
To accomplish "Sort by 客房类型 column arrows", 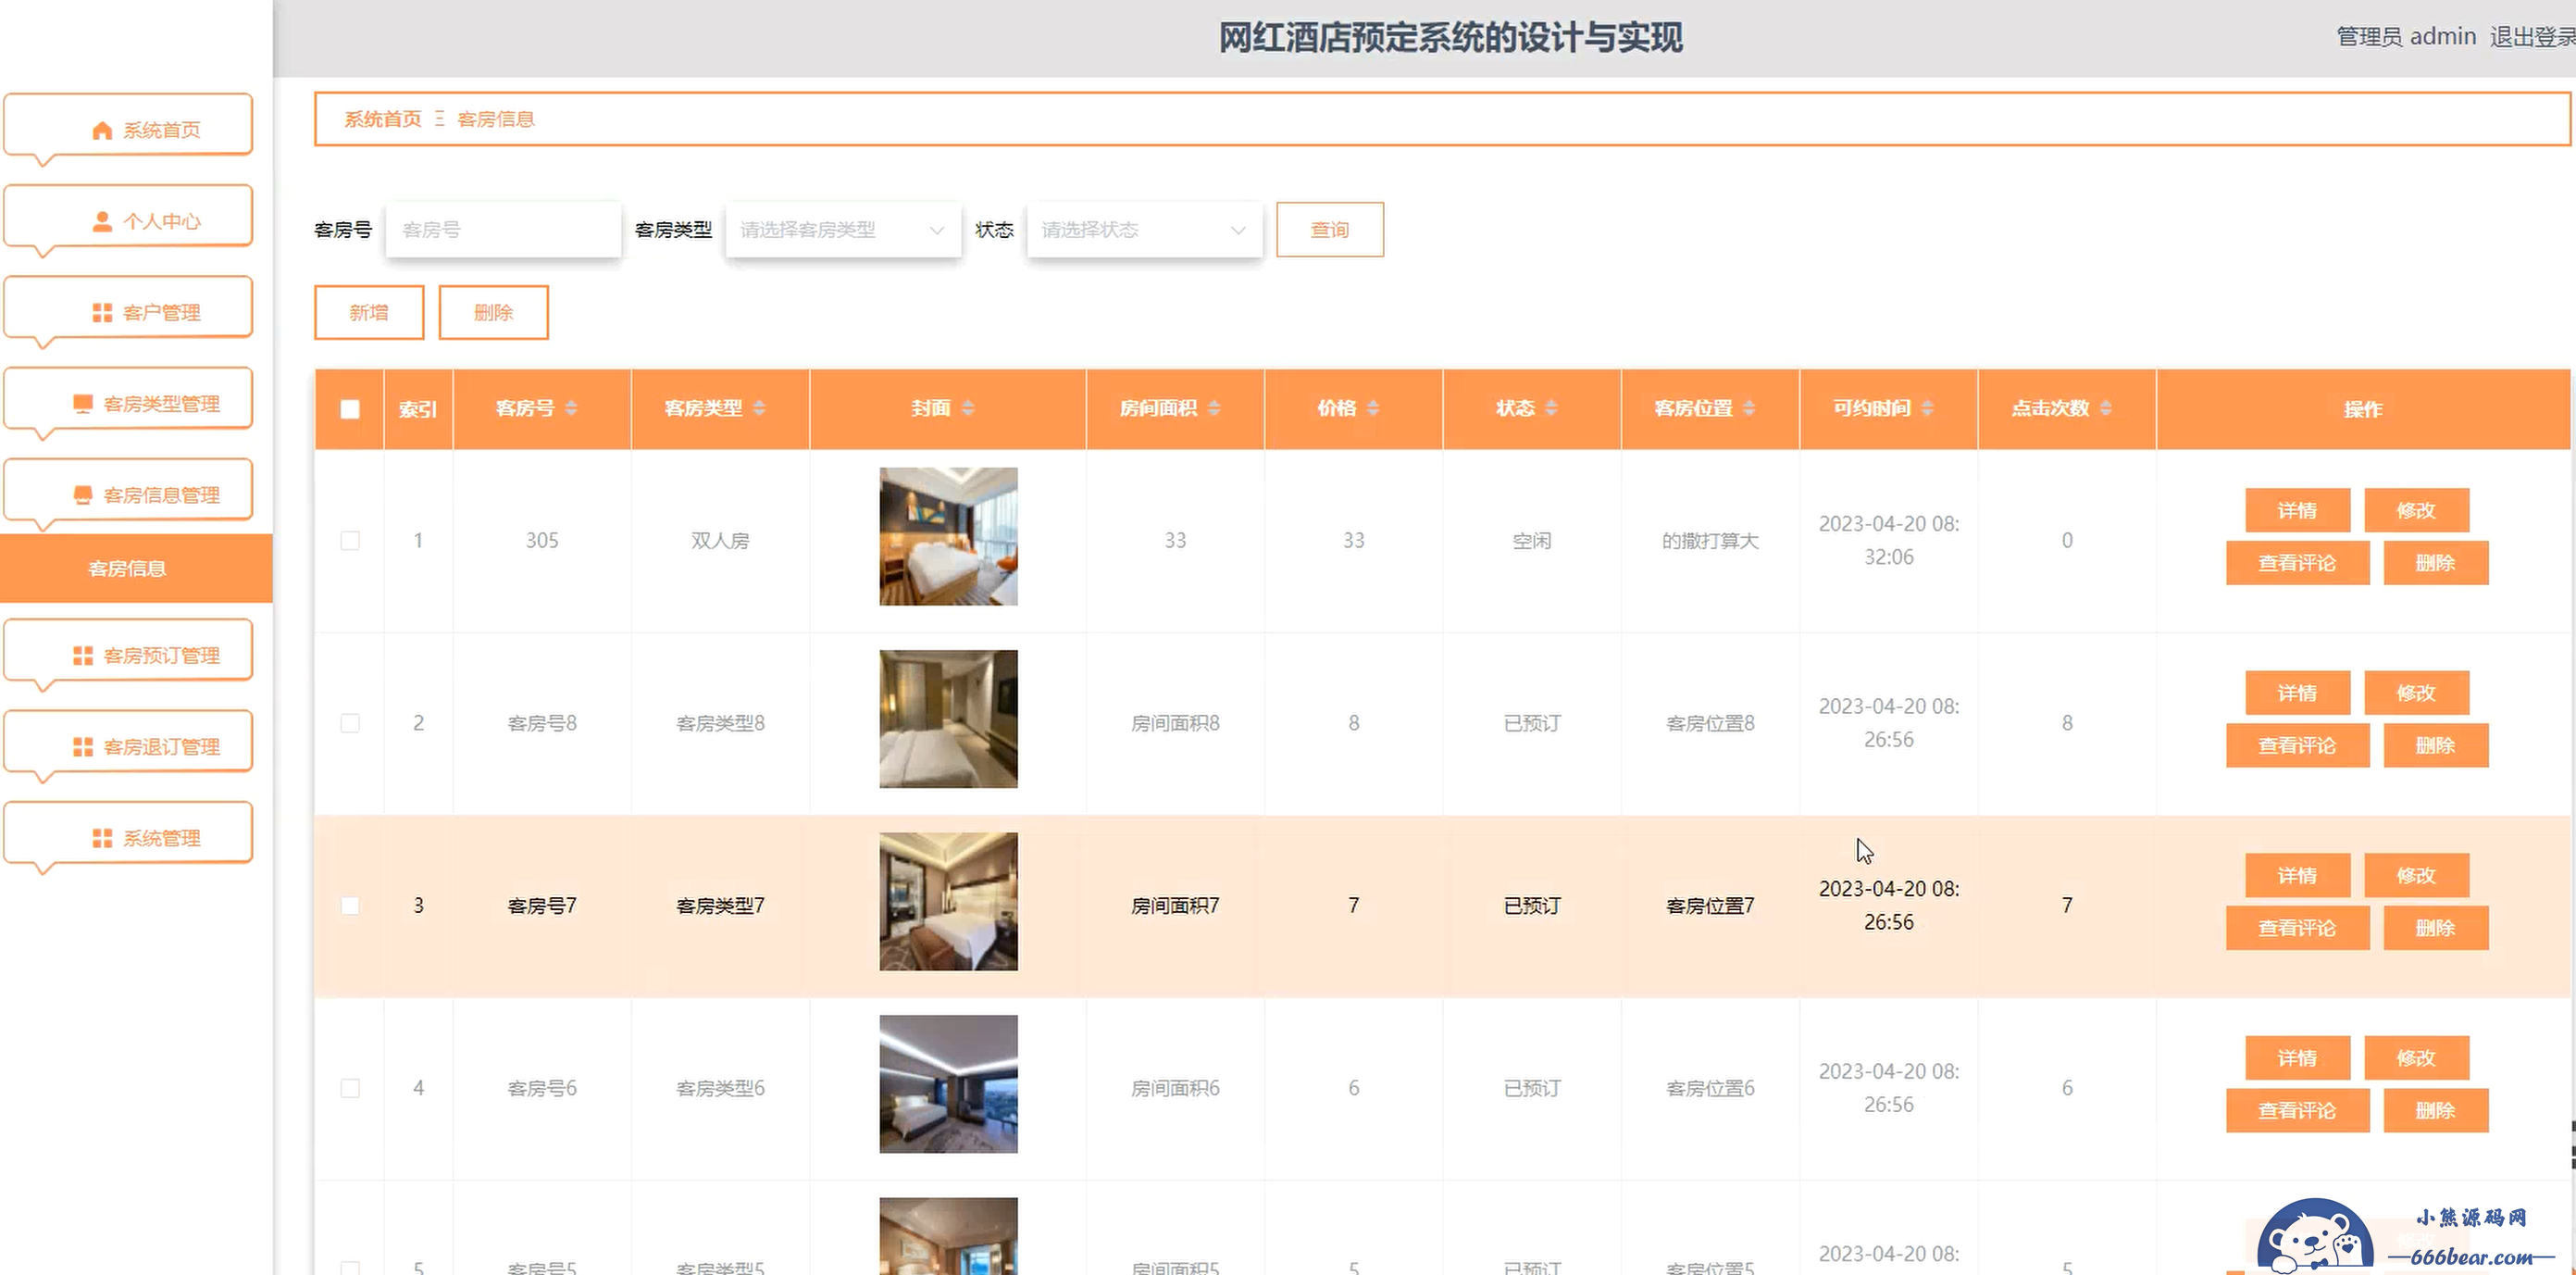I will click(x=759, y=408).
